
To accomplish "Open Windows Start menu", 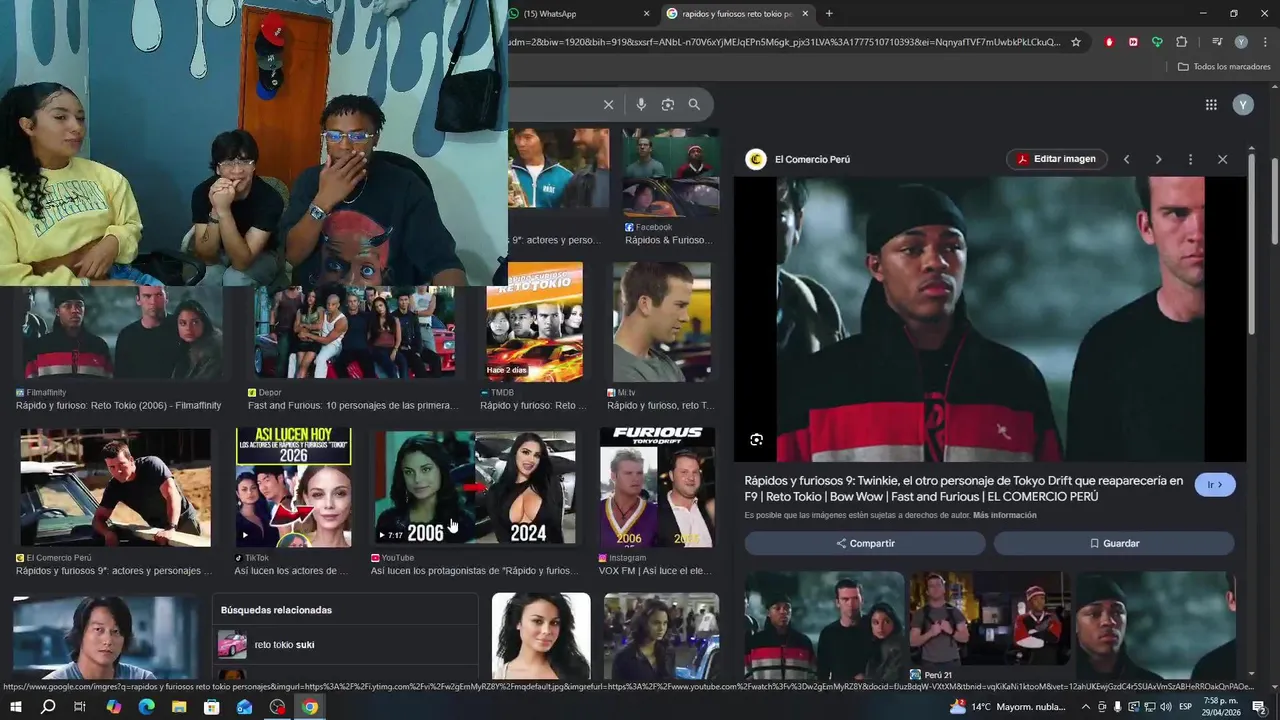I will point(15,707).
